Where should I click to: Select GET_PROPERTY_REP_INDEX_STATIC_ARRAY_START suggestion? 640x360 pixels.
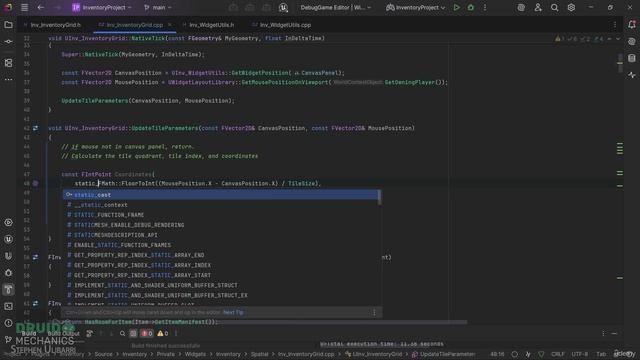(220, 275)
